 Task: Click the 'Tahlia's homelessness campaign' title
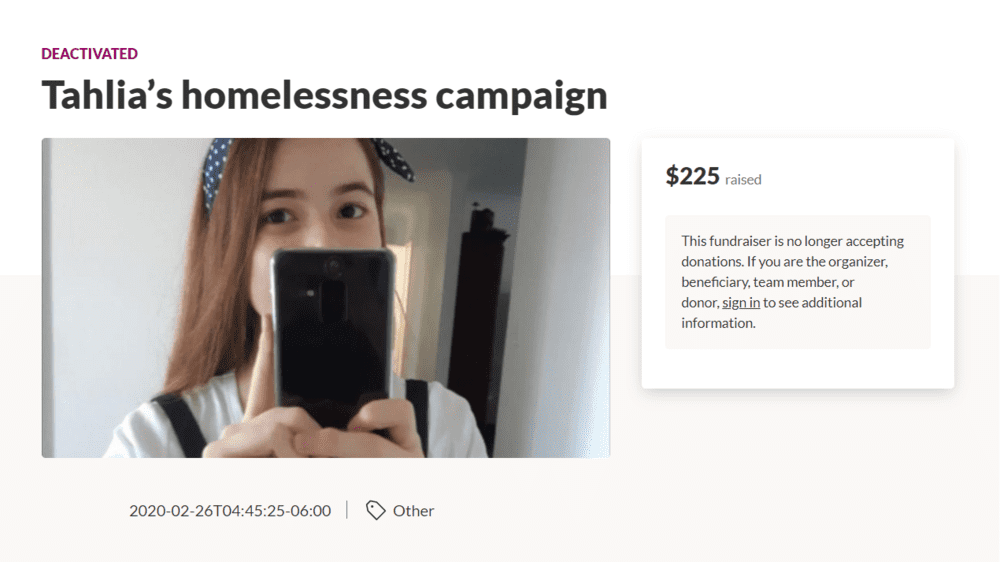point(325,96)
